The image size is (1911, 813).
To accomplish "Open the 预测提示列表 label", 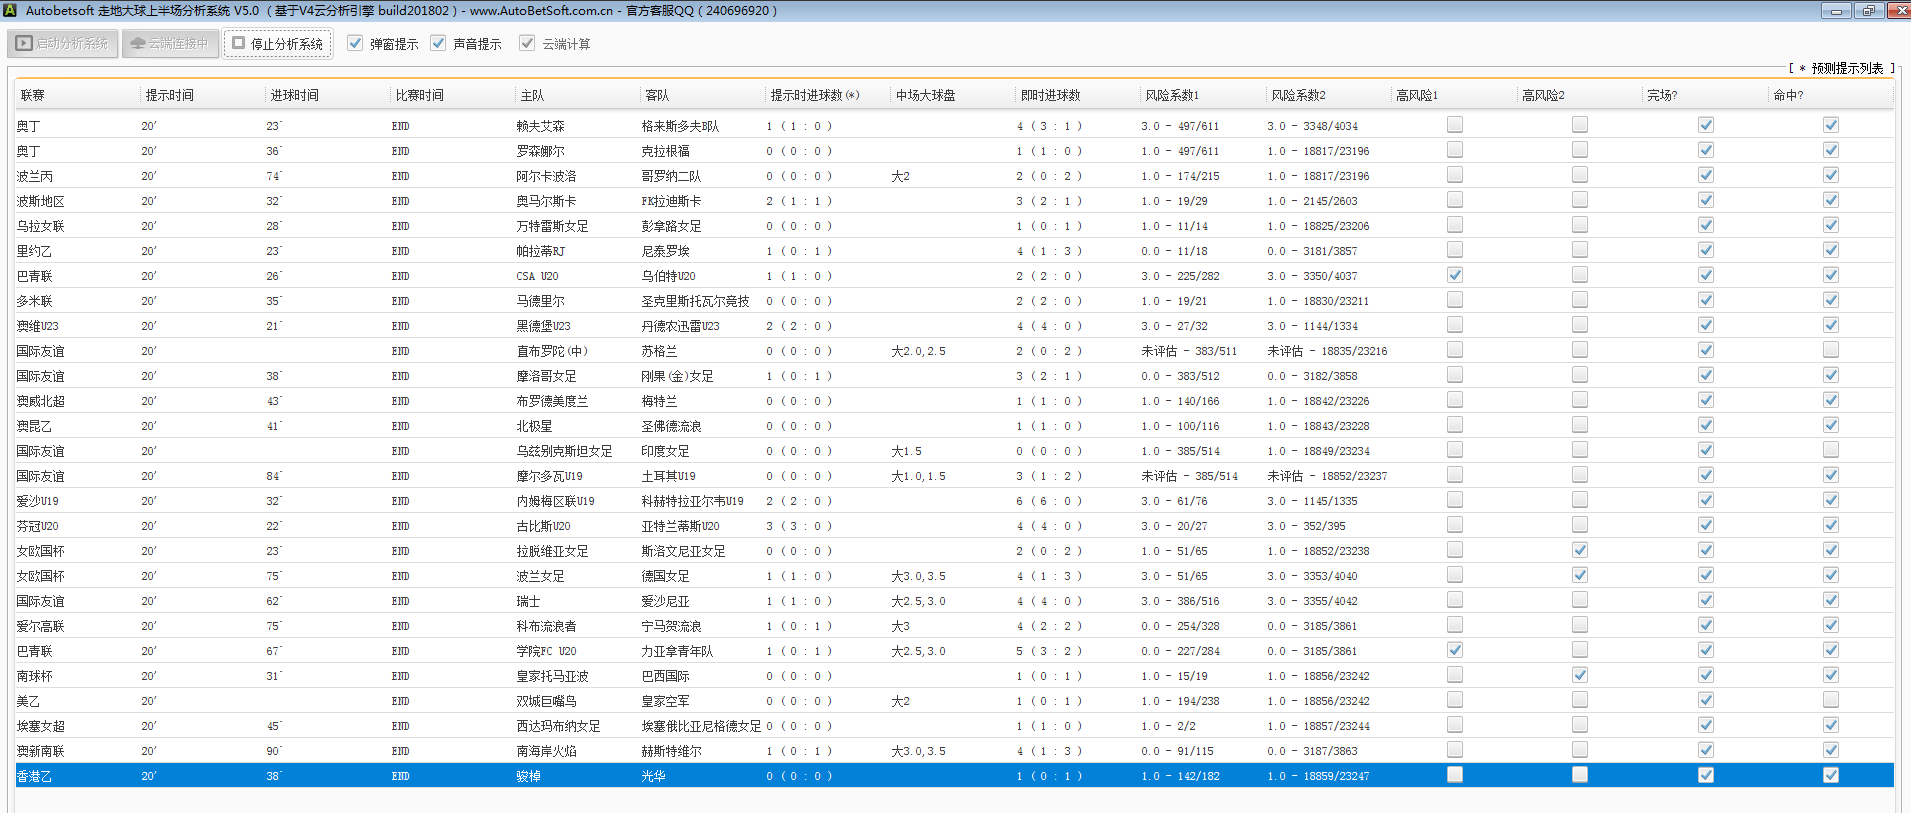I will pyautogui.click(x=1846, y=68).
